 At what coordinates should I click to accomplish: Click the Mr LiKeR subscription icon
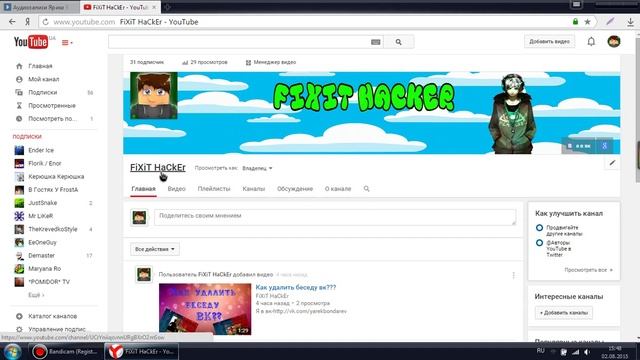point(19,216)
